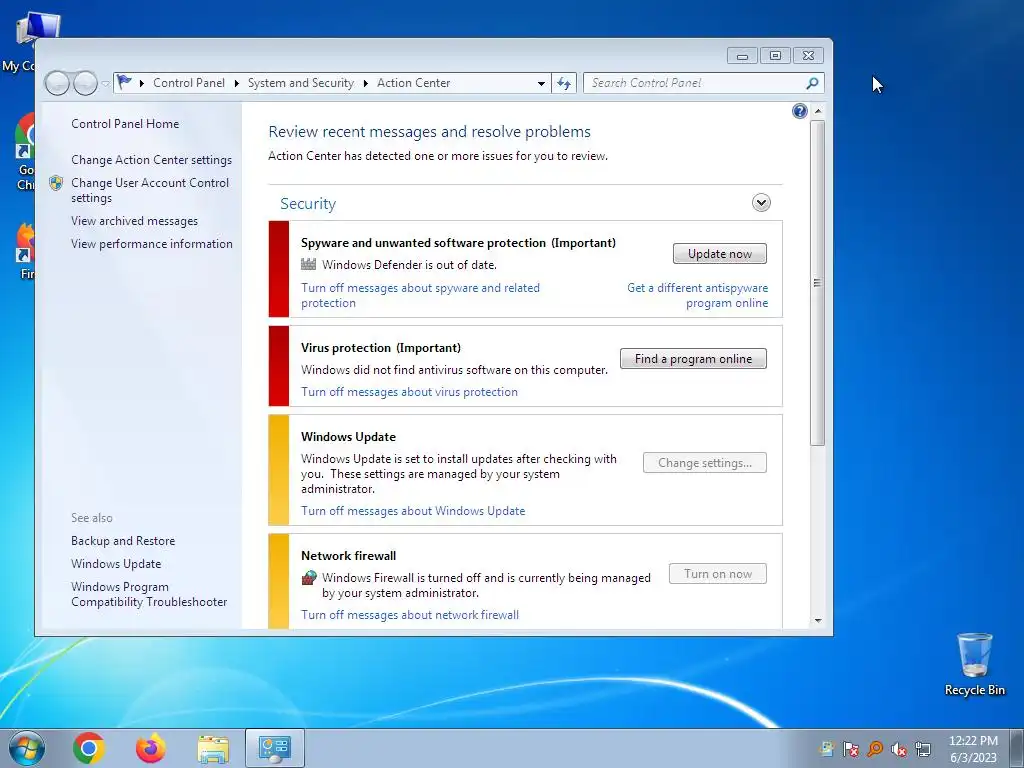Click the Search Control Panel field
The width and height of the screenshot is (1024, 768).
[696, 83]
